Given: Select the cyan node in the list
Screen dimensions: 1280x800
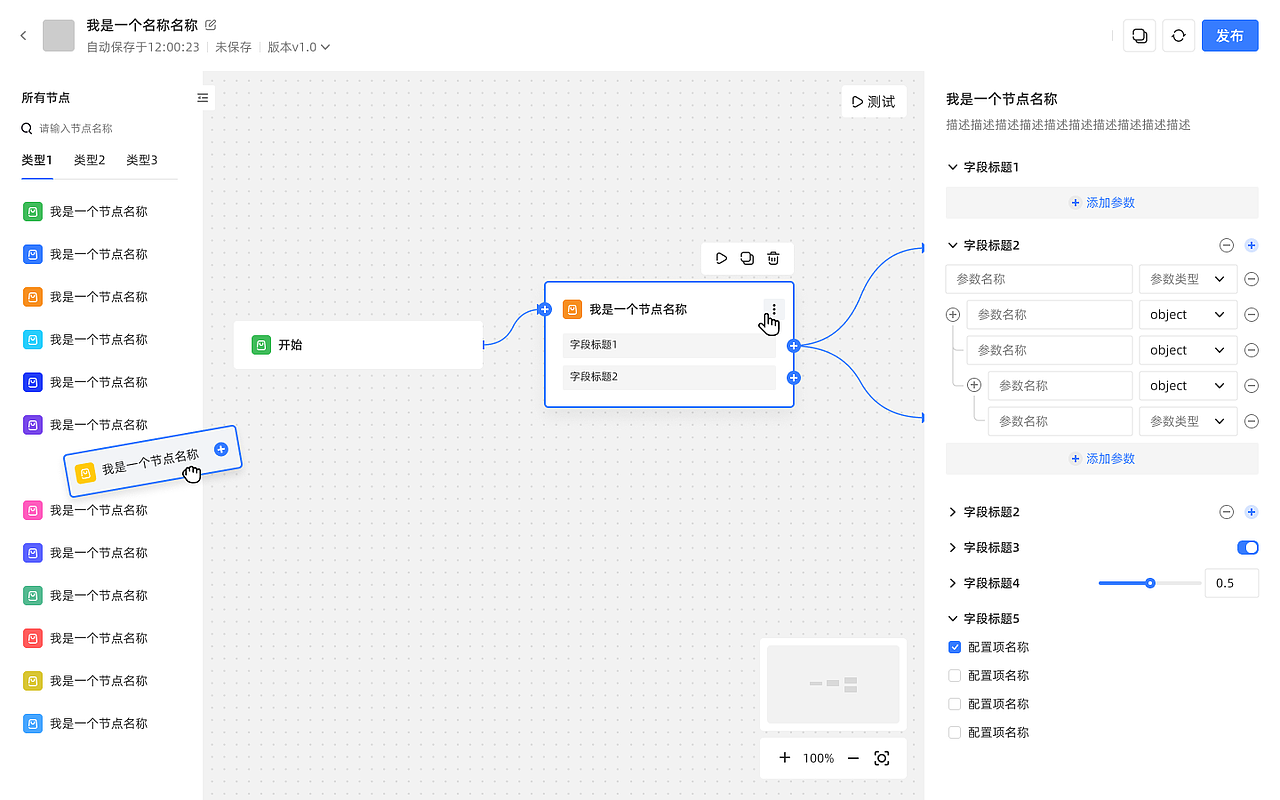Looking at the screenshot, I should tap(32, 340).
